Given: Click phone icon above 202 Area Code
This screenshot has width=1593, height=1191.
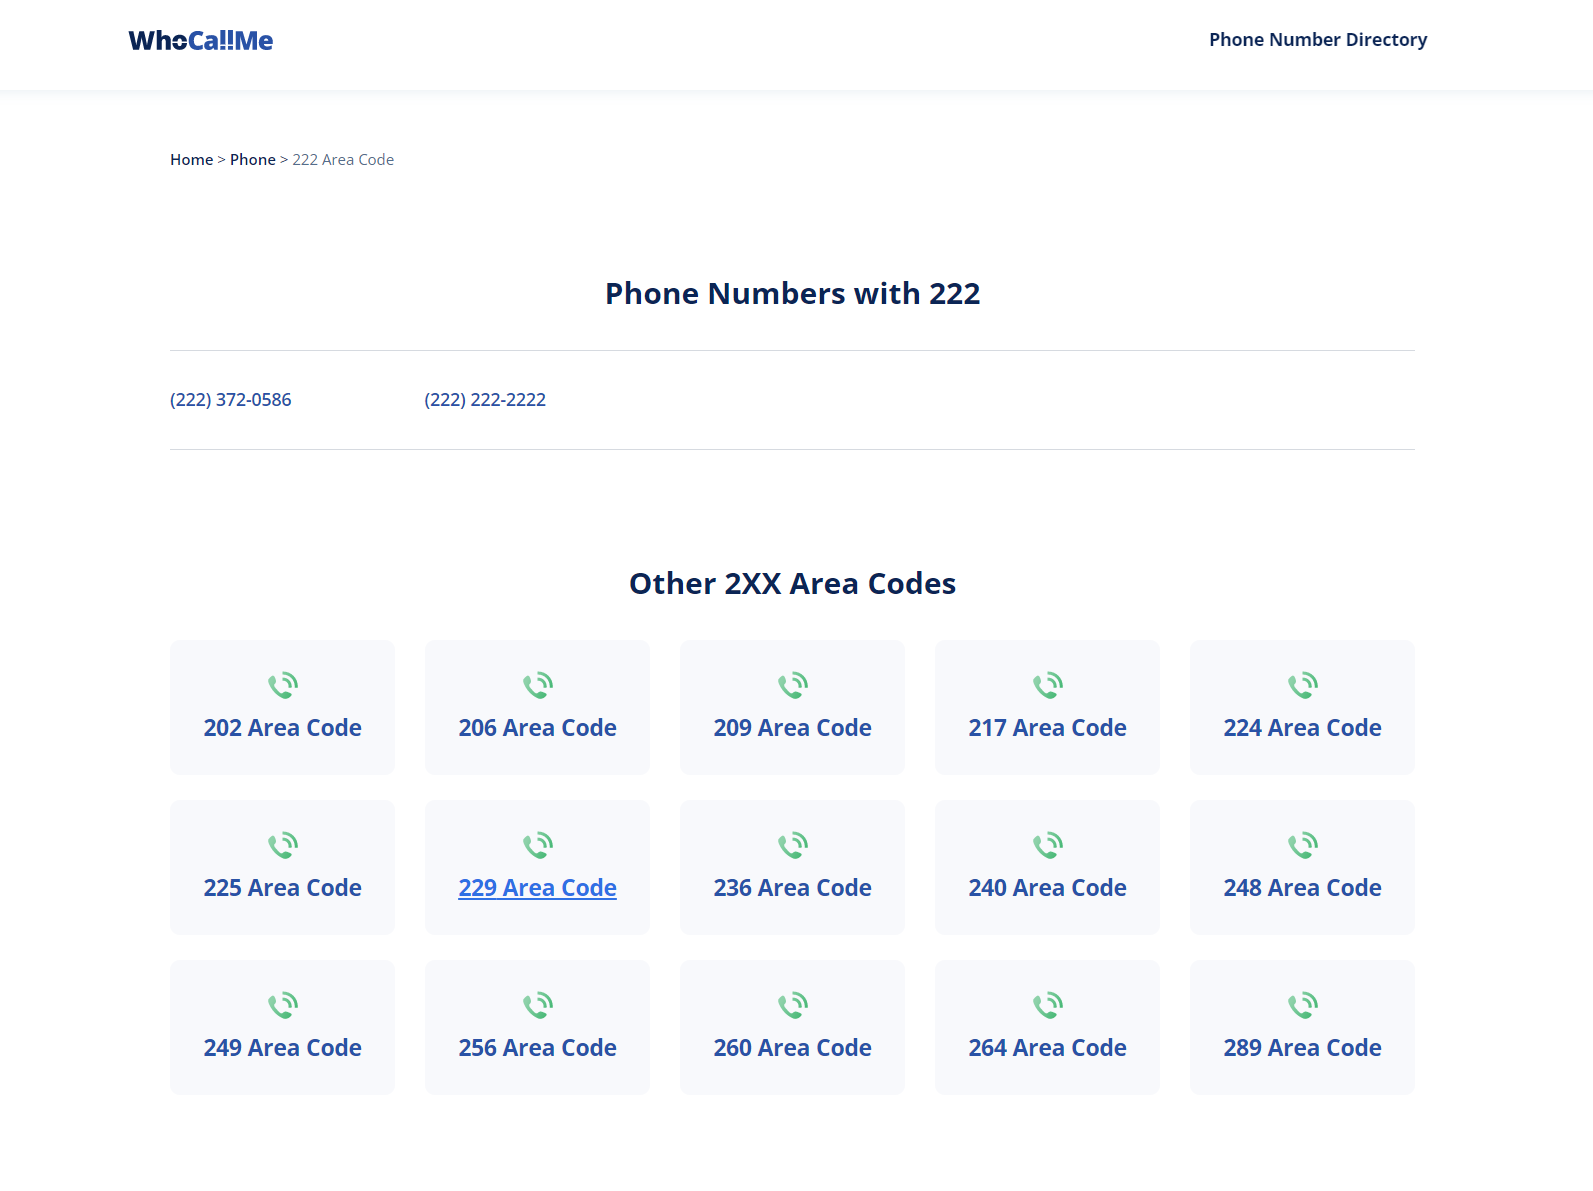Looking at the screenshot, I should (283, 685).
